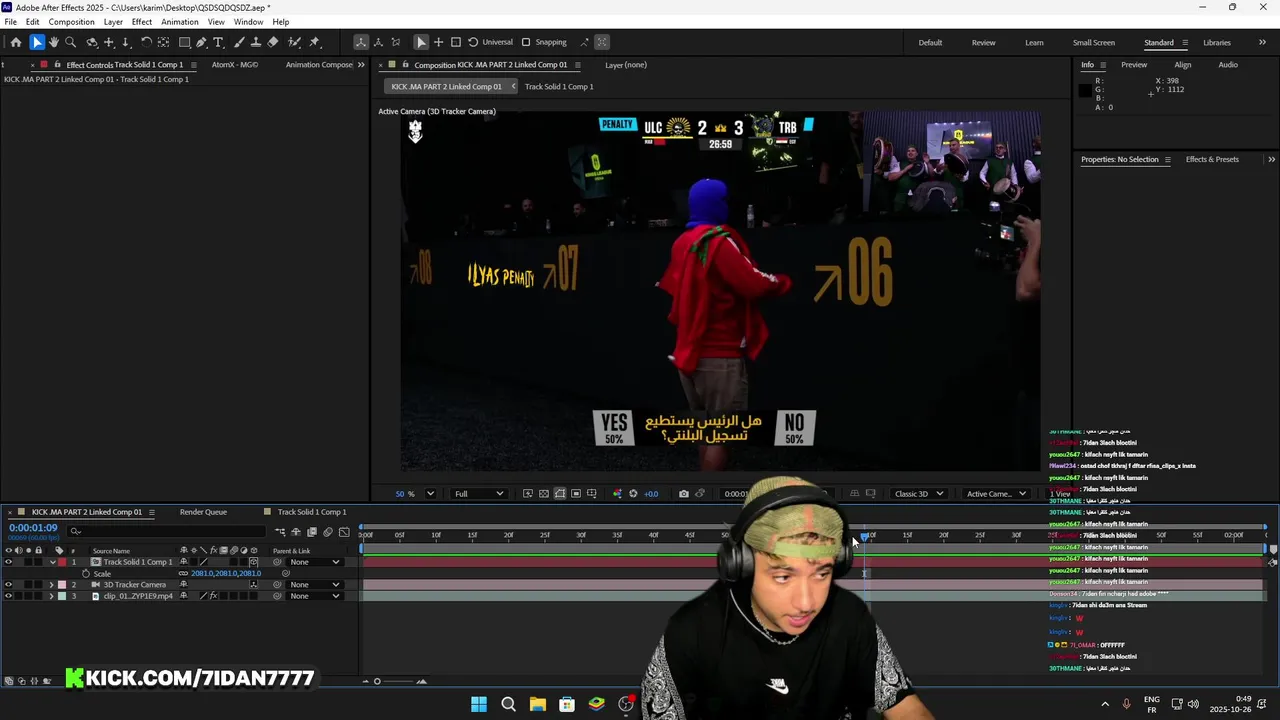Screen dimensions: 1280x720
Task: Hide the Track Solid 1 Comp 1 layer
Action: 8,562
